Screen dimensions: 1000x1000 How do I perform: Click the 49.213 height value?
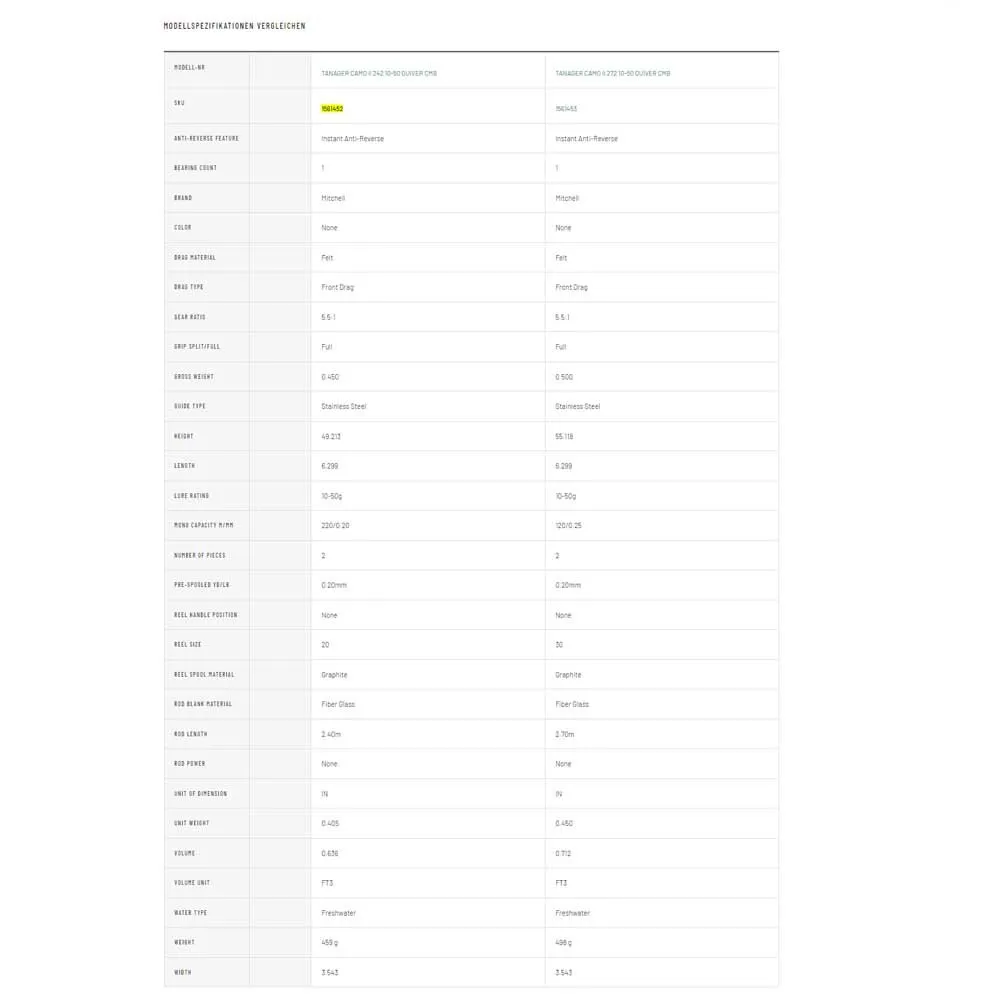pyautogui.click(x=332, y=436)
